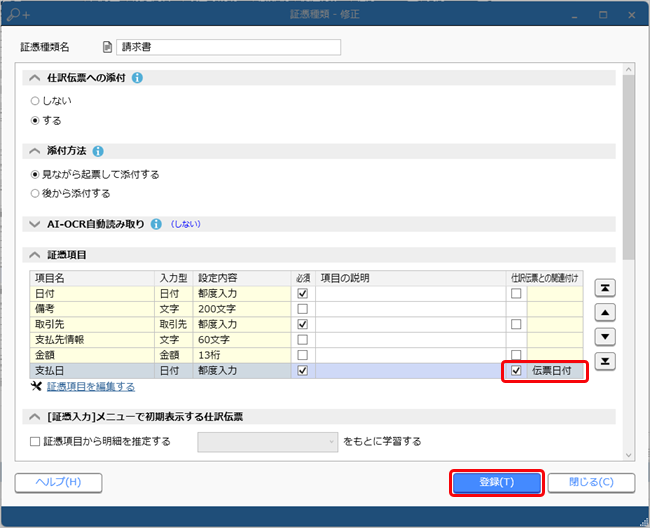Toggle 必須 checkbox for 日付 row
Screen dimensions: 650x528
(303, 293)
